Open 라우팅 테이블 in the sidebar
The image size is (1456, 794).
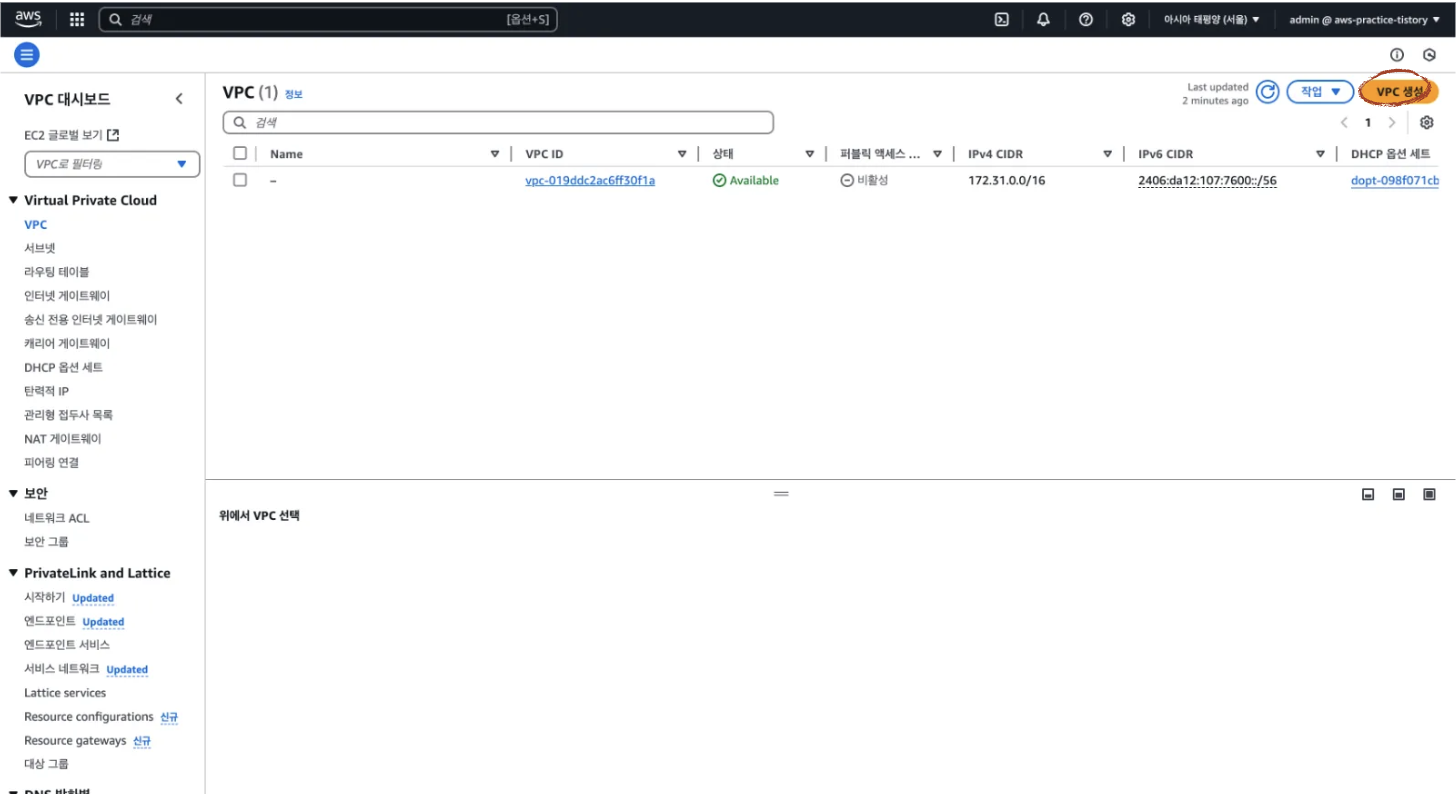pyautogui.click(x=57, y=272)
